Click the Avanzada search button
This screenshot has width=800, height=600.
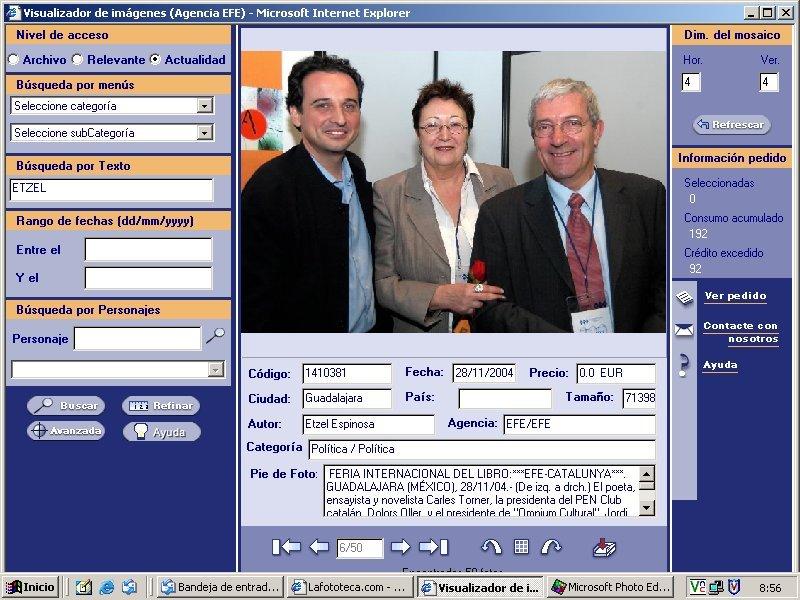click(66, 431)
